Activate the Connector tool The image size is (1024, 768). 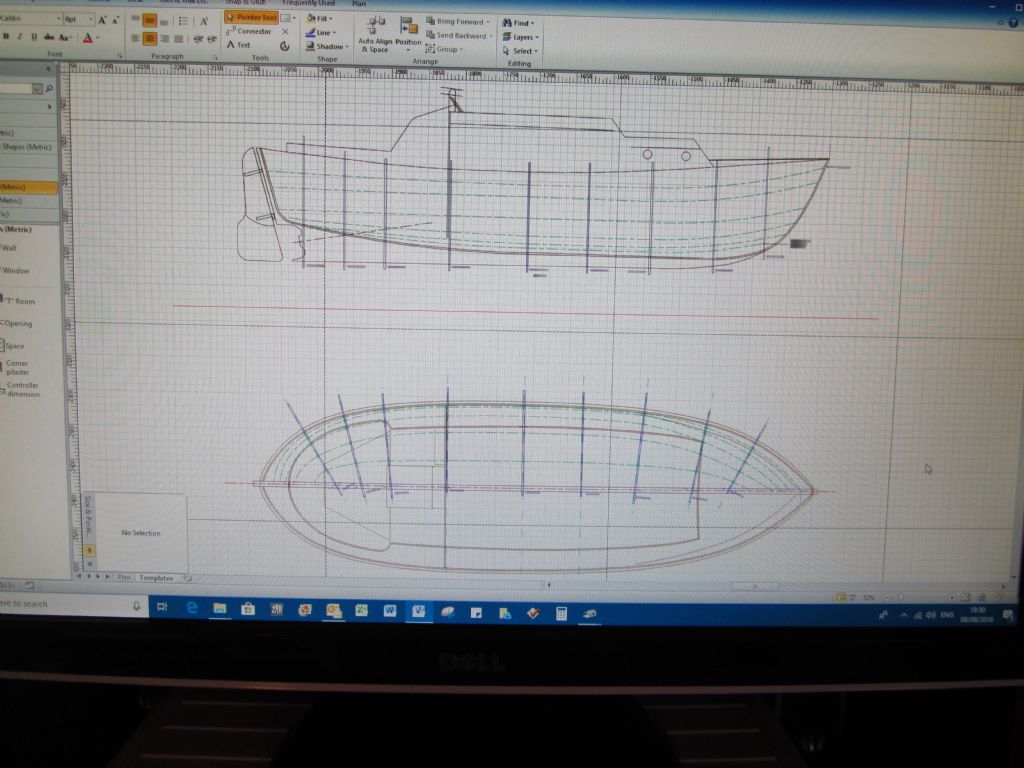point(249,31)
